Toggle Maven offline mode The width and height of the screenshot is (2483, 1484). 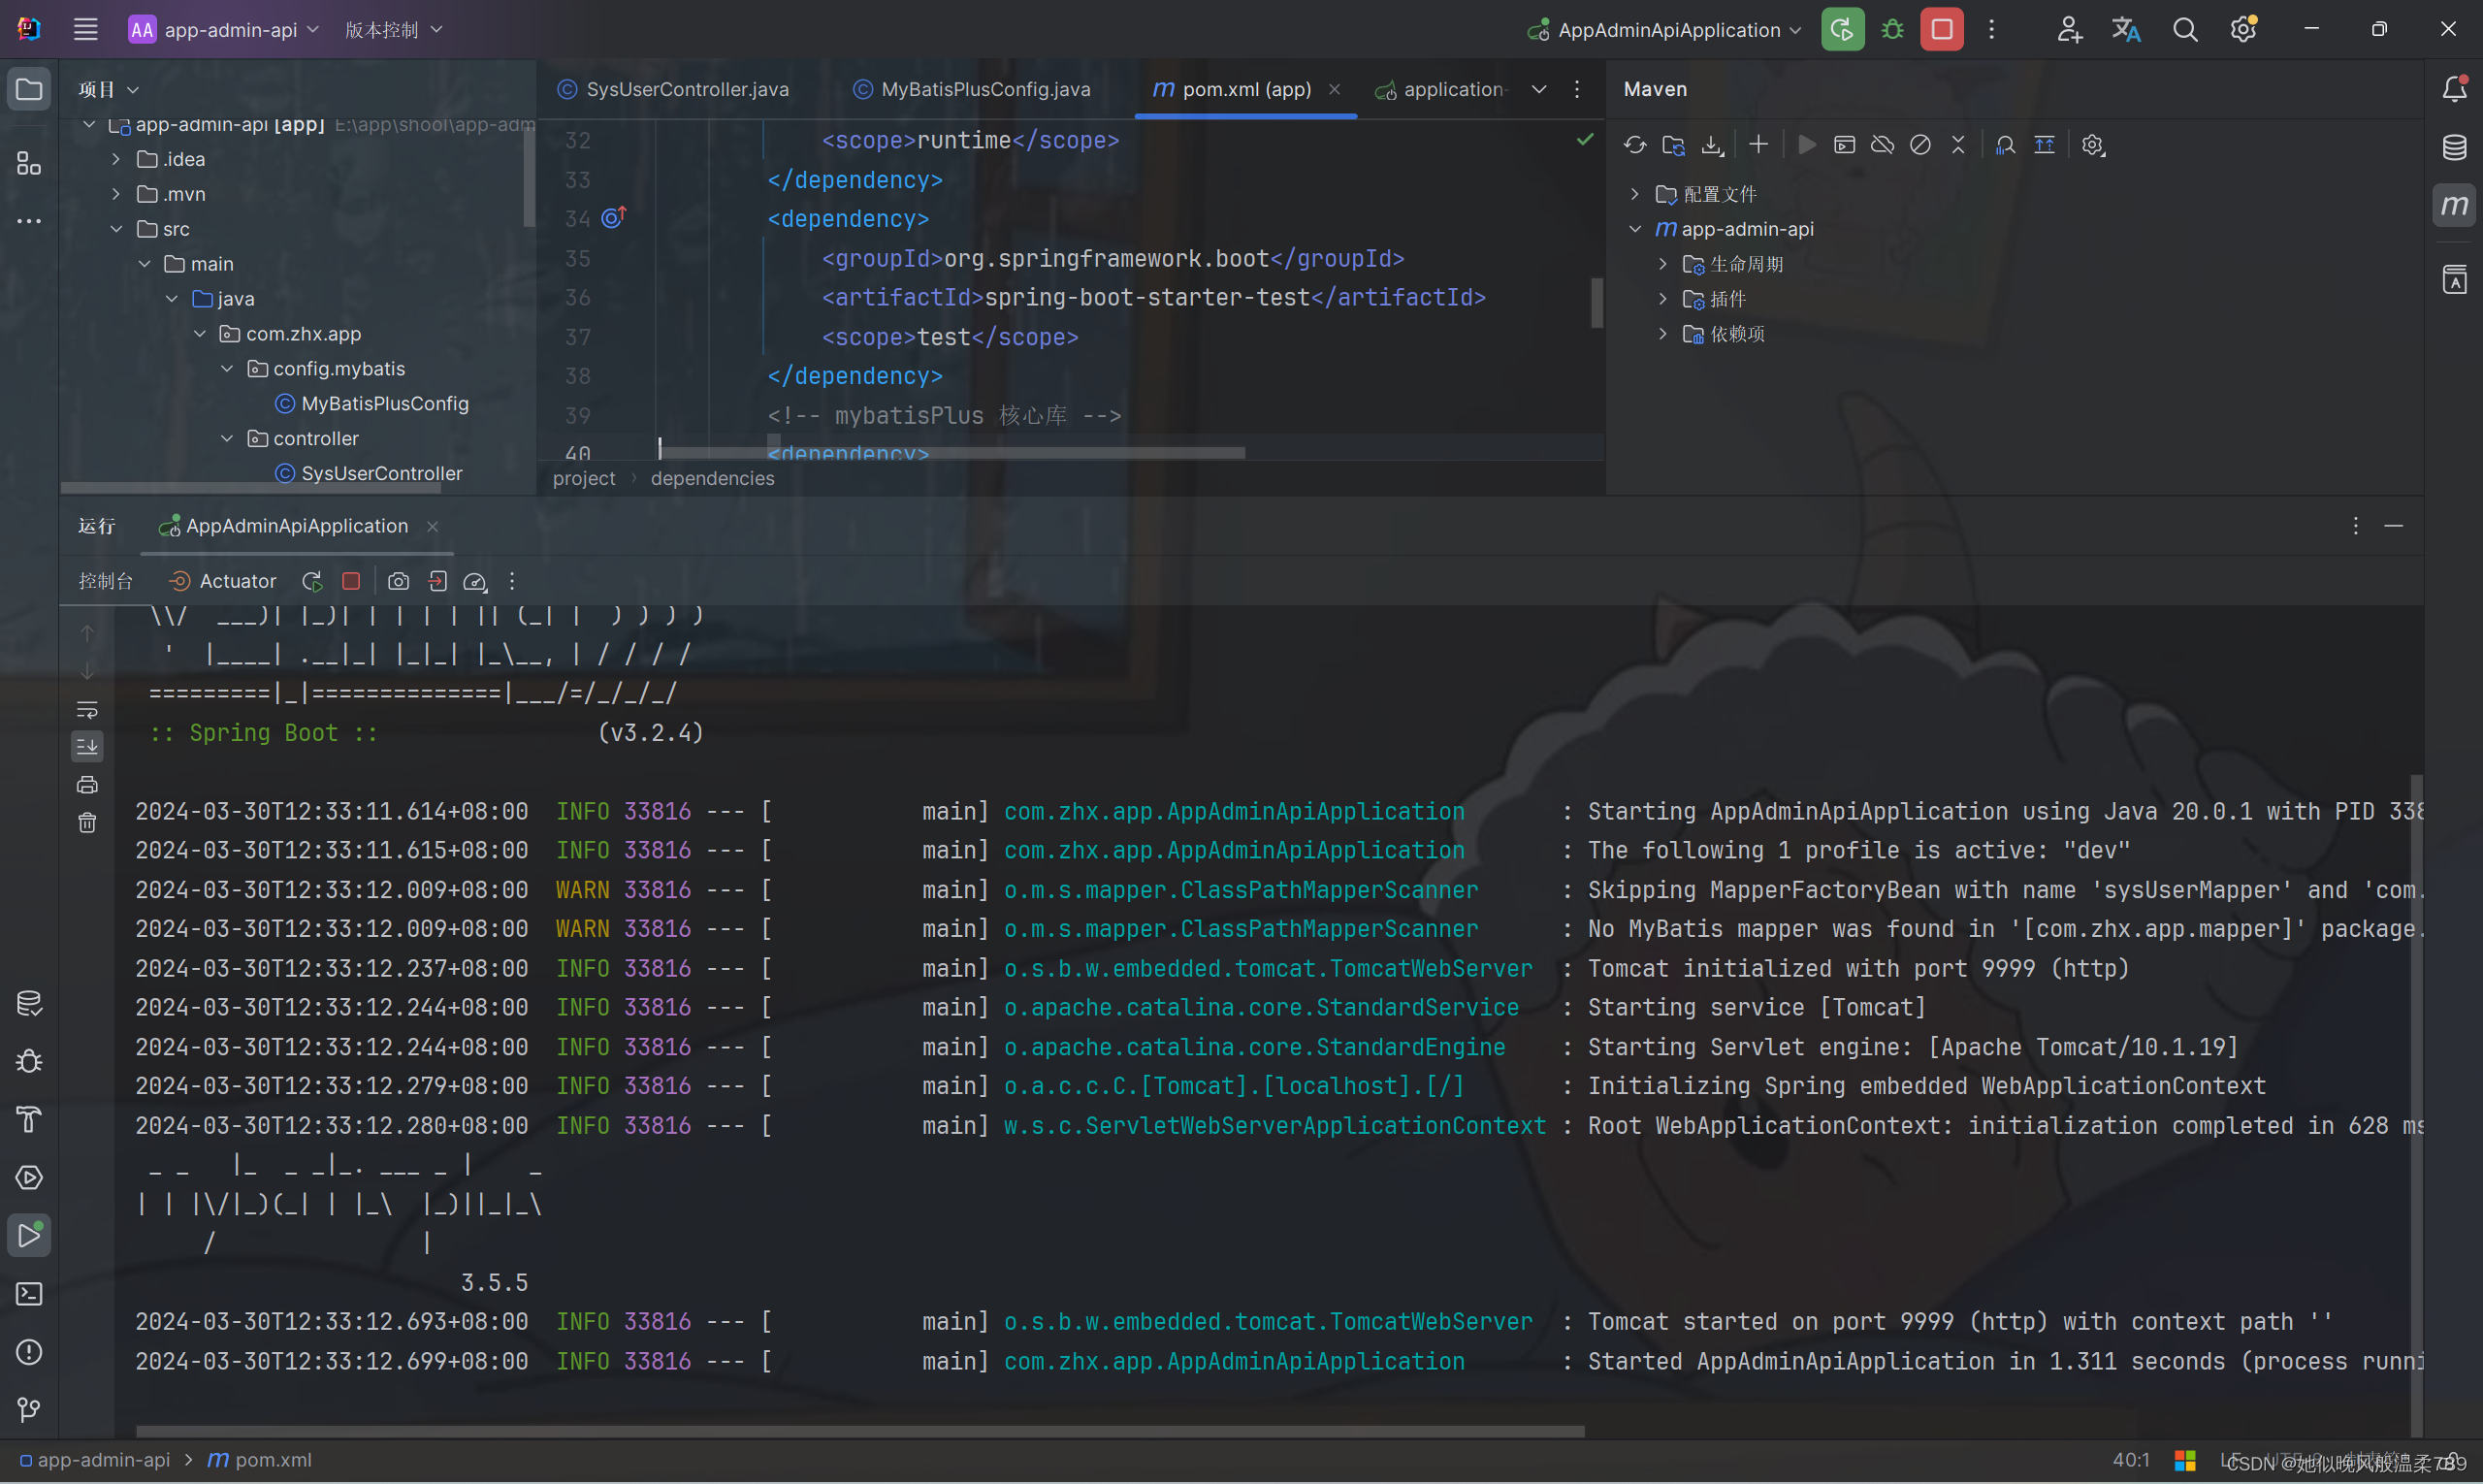coord(1882,145)
